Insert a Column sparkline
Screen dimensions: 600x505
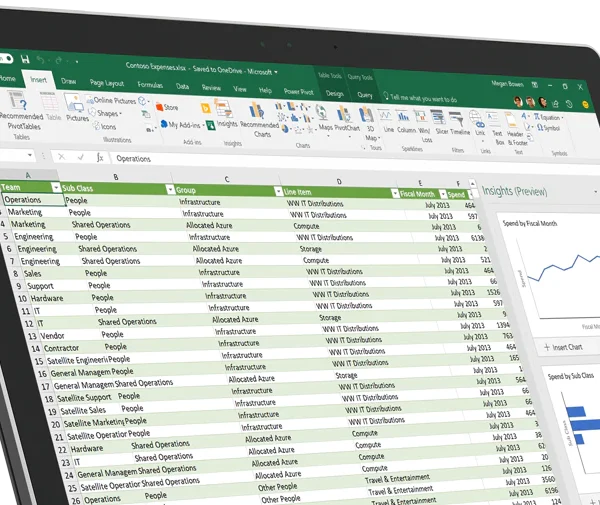[x=405, y=122]
